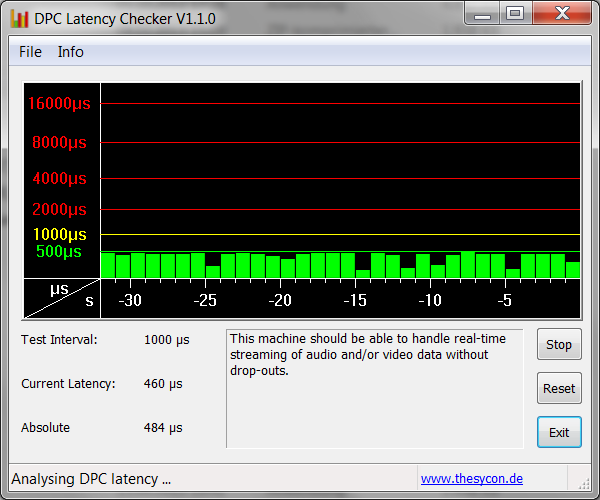This screenshot has width=600, height=500.
Task: Click the 2000µs axis label
Action: [x=59, y=209]
